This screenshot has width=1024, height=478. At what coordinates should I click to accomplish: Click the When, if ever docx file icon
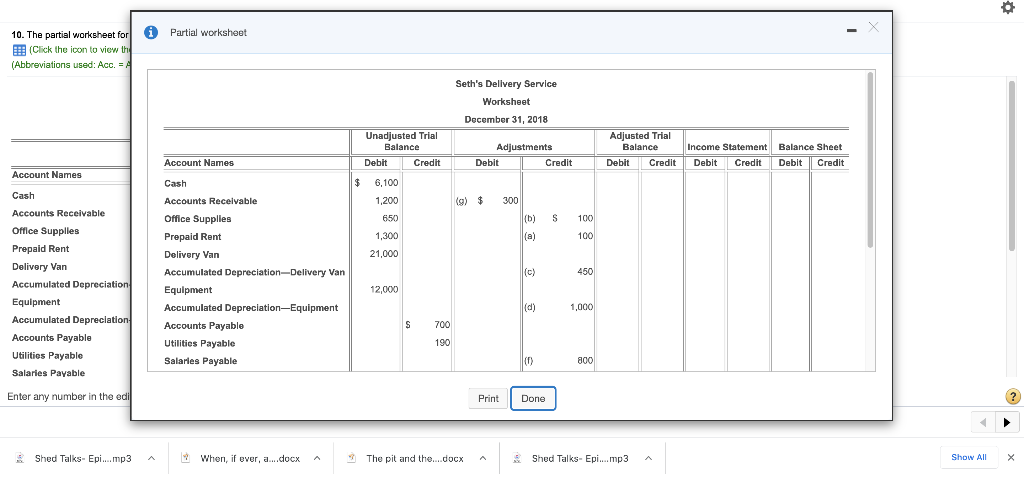[x=185, y=458]
